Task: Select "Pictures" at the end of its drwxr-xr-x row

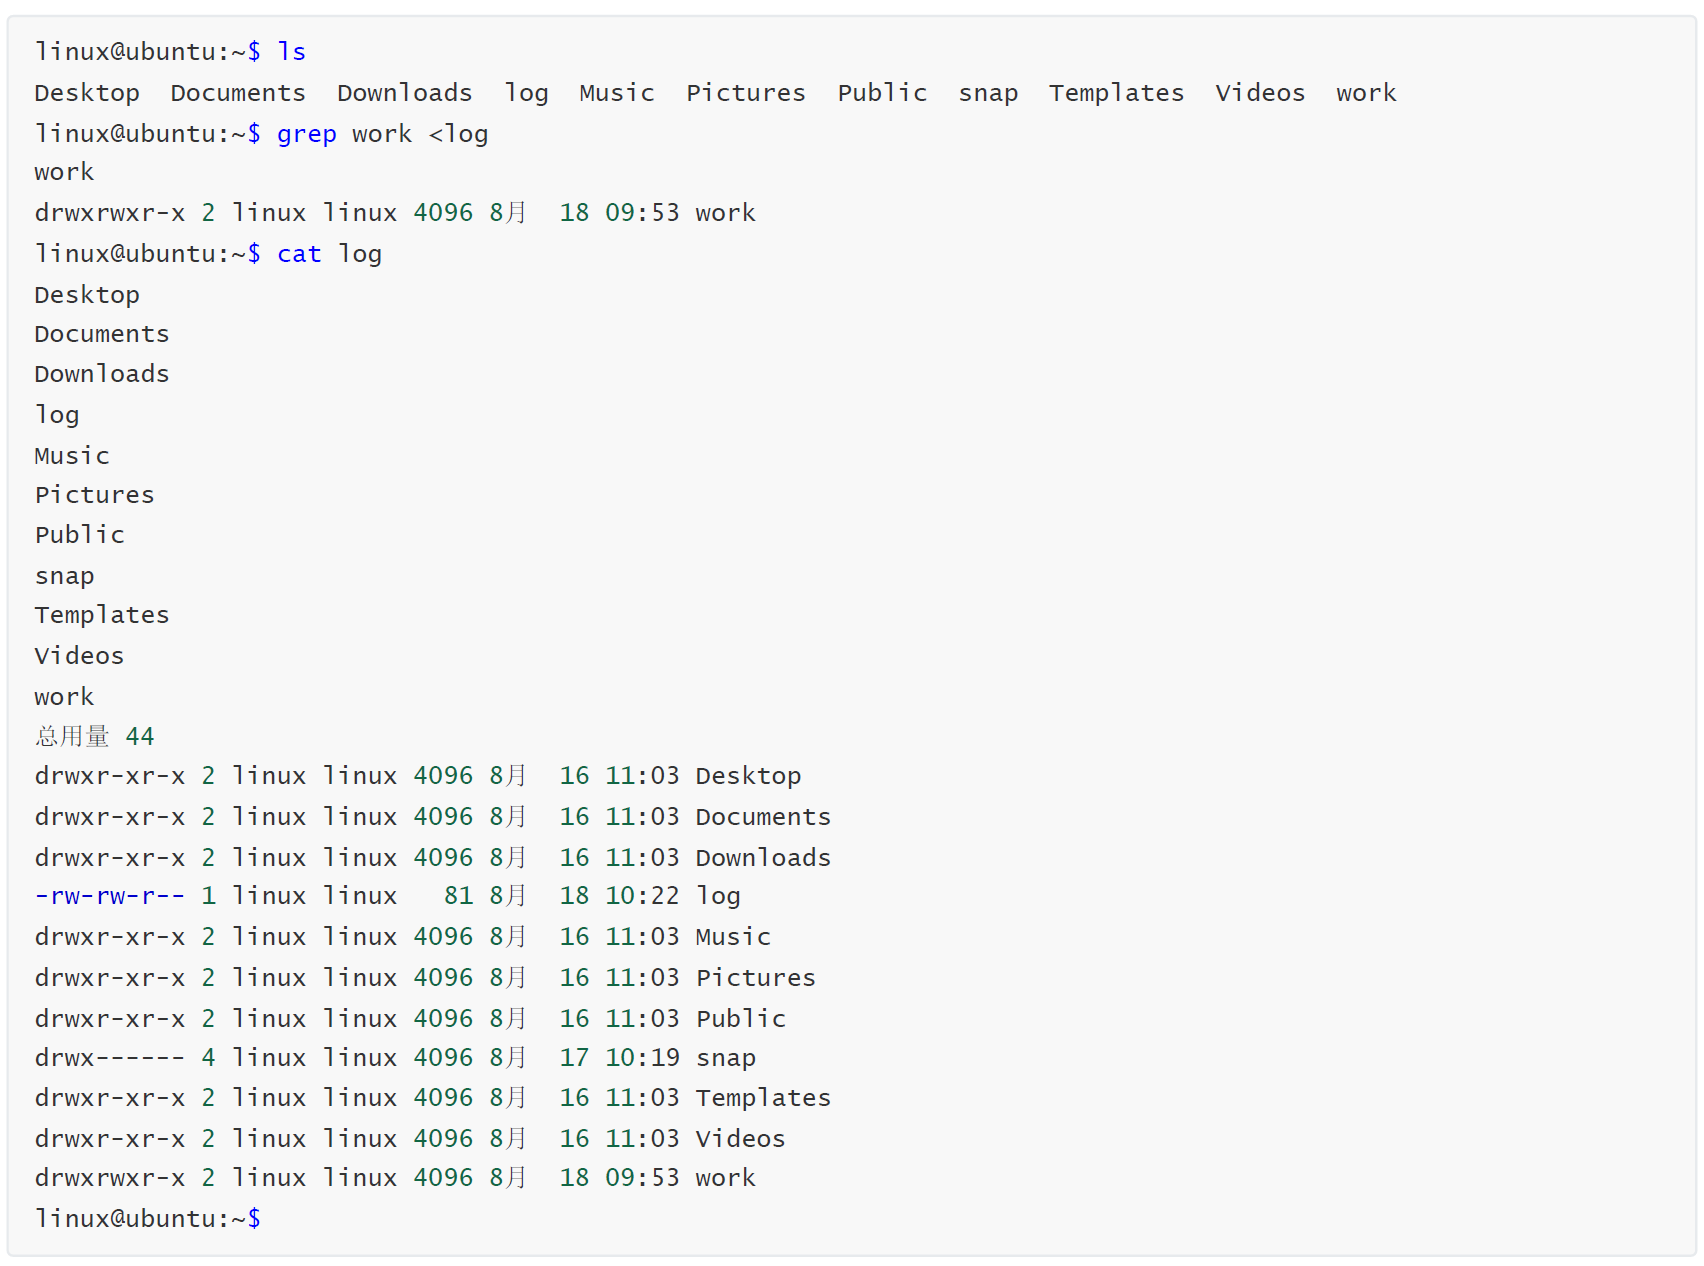Action: coord(756,978)
